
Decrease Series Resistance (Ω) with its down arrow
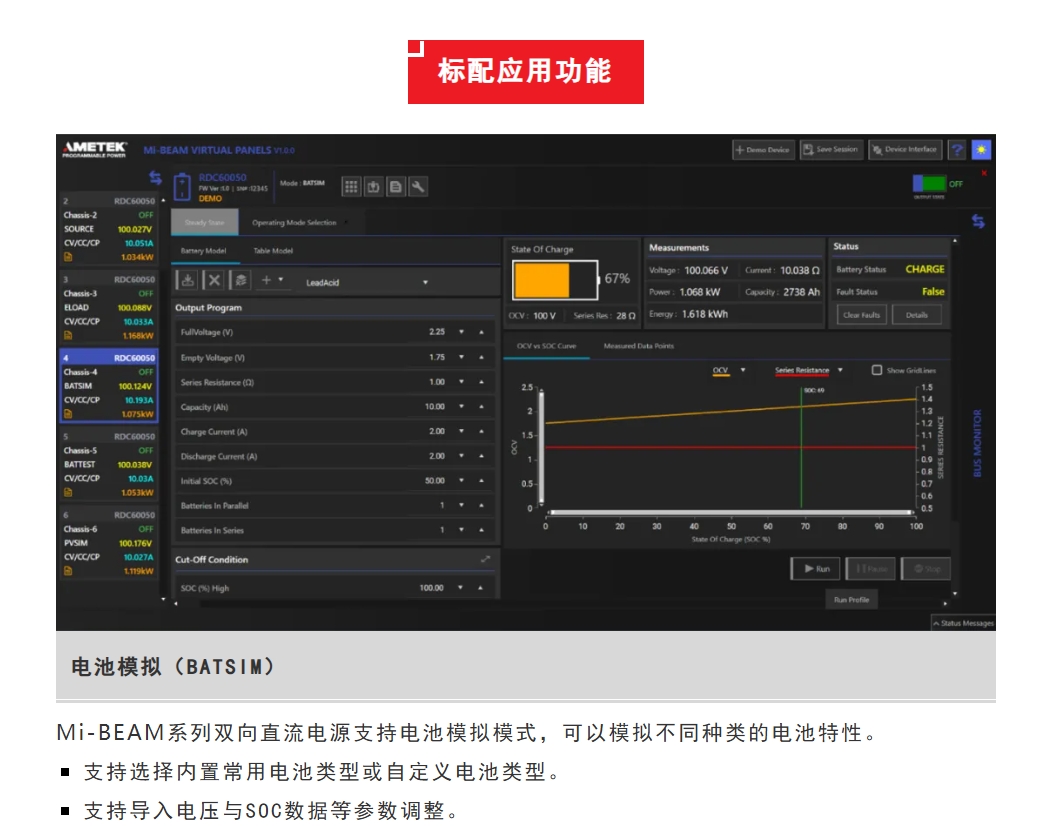[x=461, y=382]
